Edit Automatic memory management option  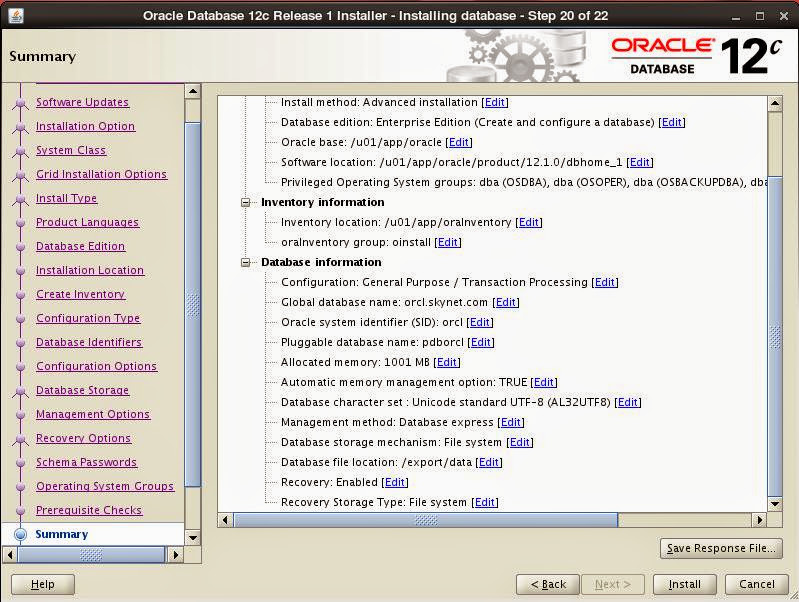tap(543, 382)
